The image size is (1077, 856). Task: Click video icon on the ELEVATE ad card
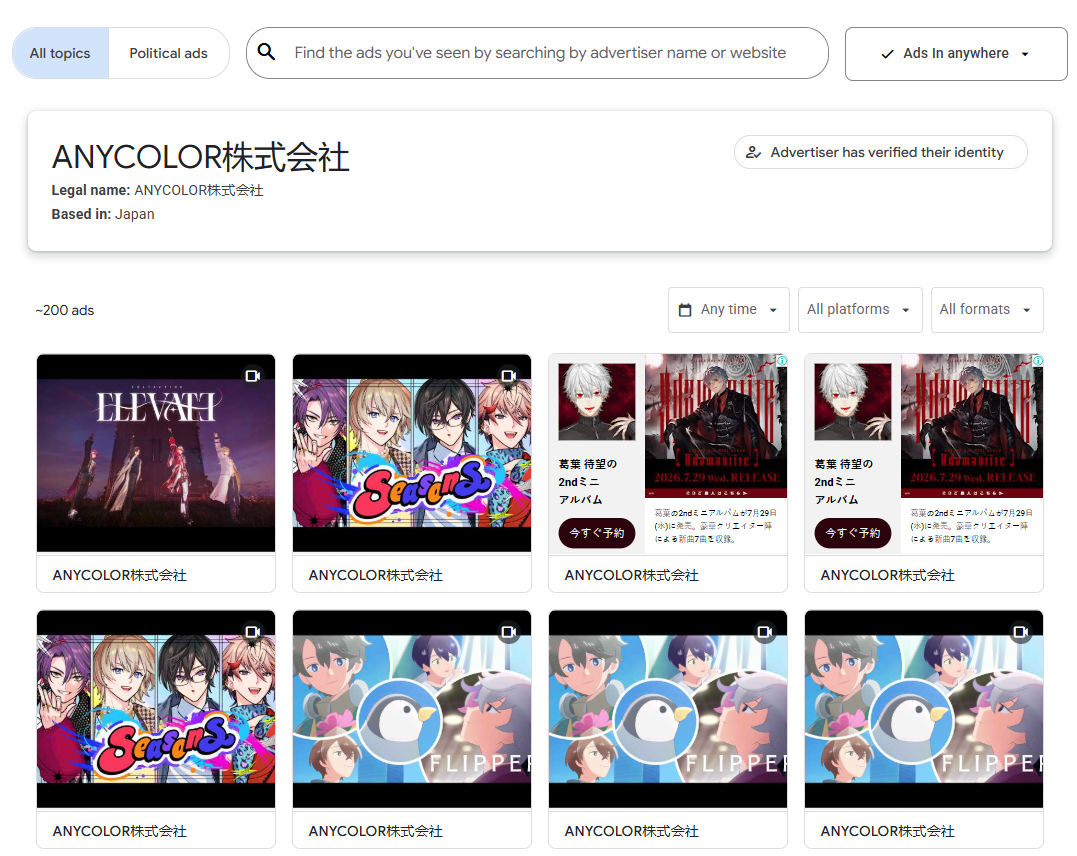coord(253,376)
